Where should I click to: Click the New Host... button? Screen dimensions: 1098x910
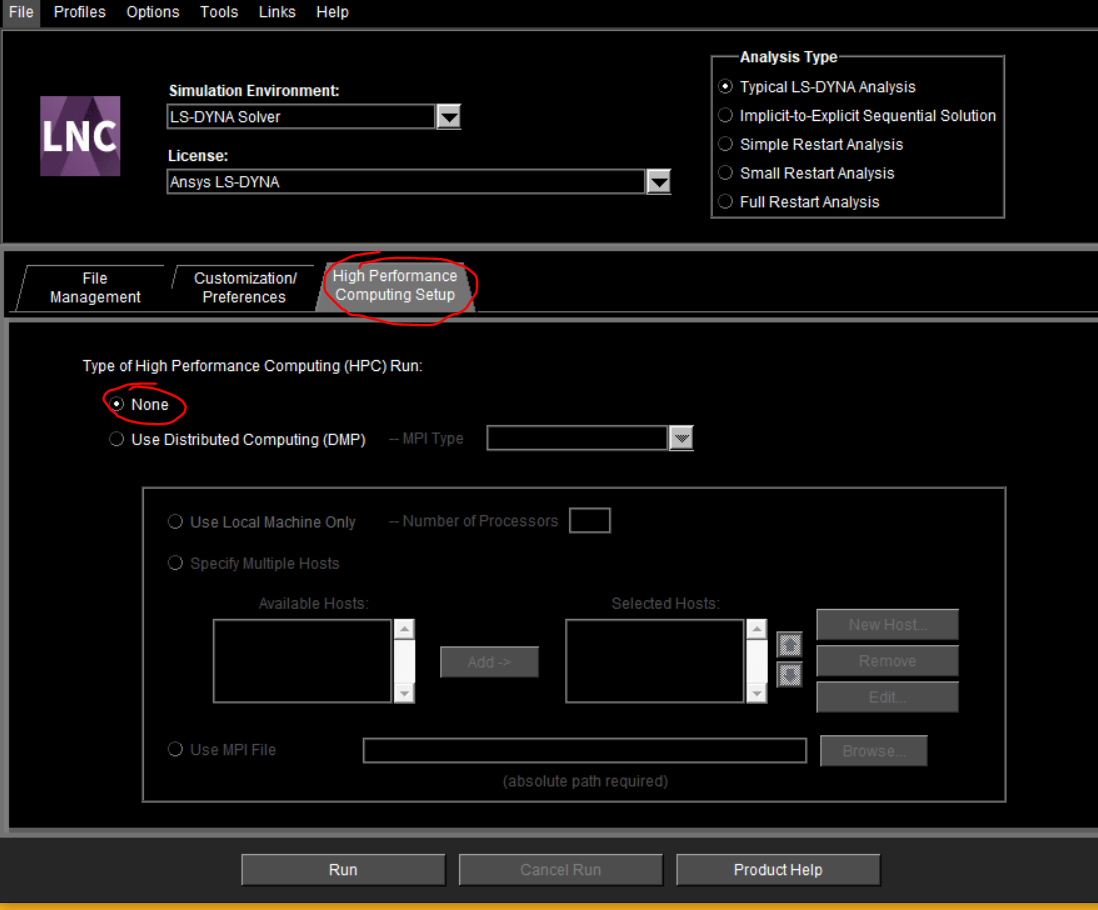point(887,624)
